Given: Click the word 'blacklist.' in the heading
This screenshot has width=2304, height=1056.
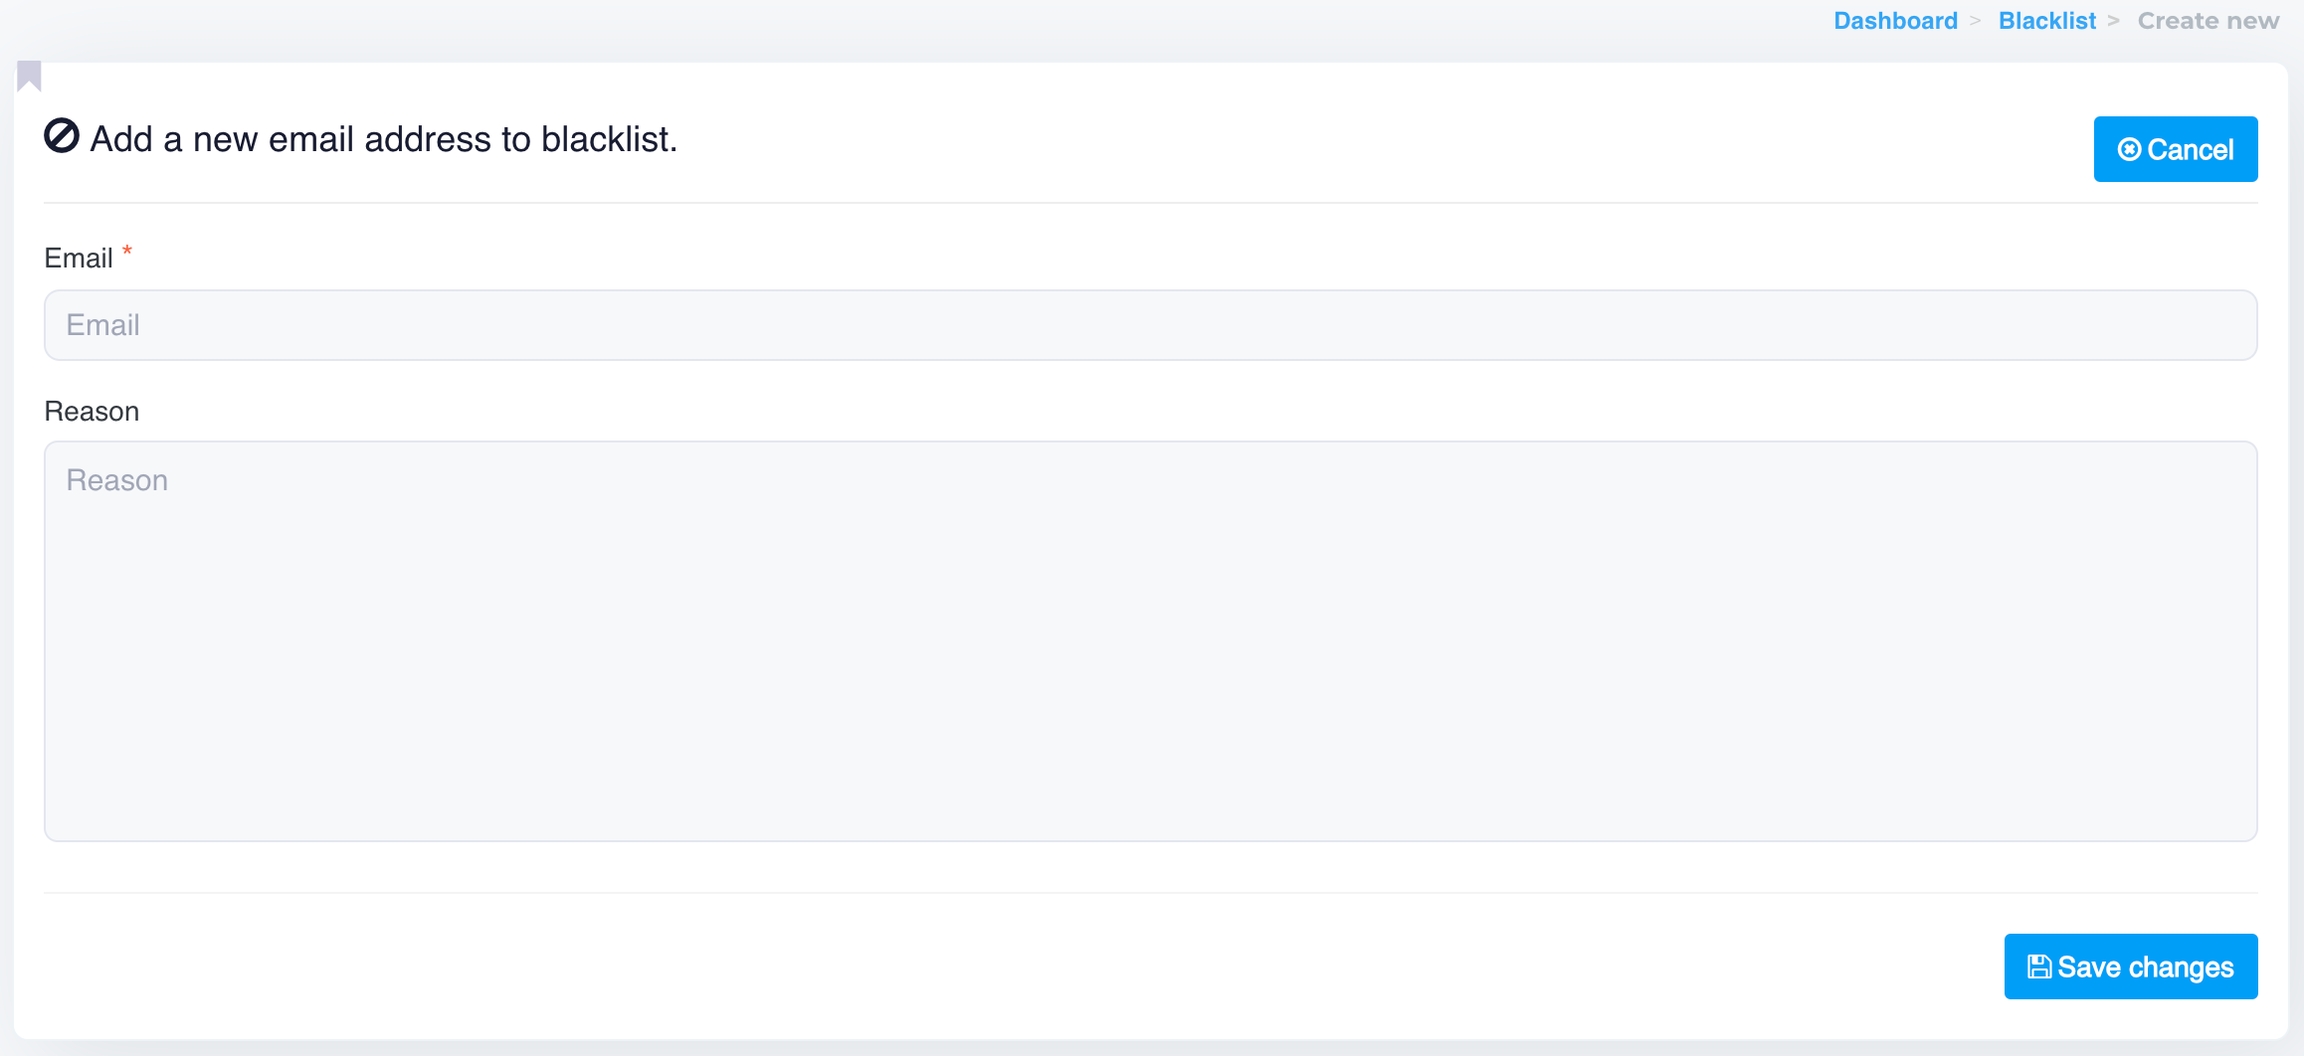Looking at the screenshot, I should 609,139.
